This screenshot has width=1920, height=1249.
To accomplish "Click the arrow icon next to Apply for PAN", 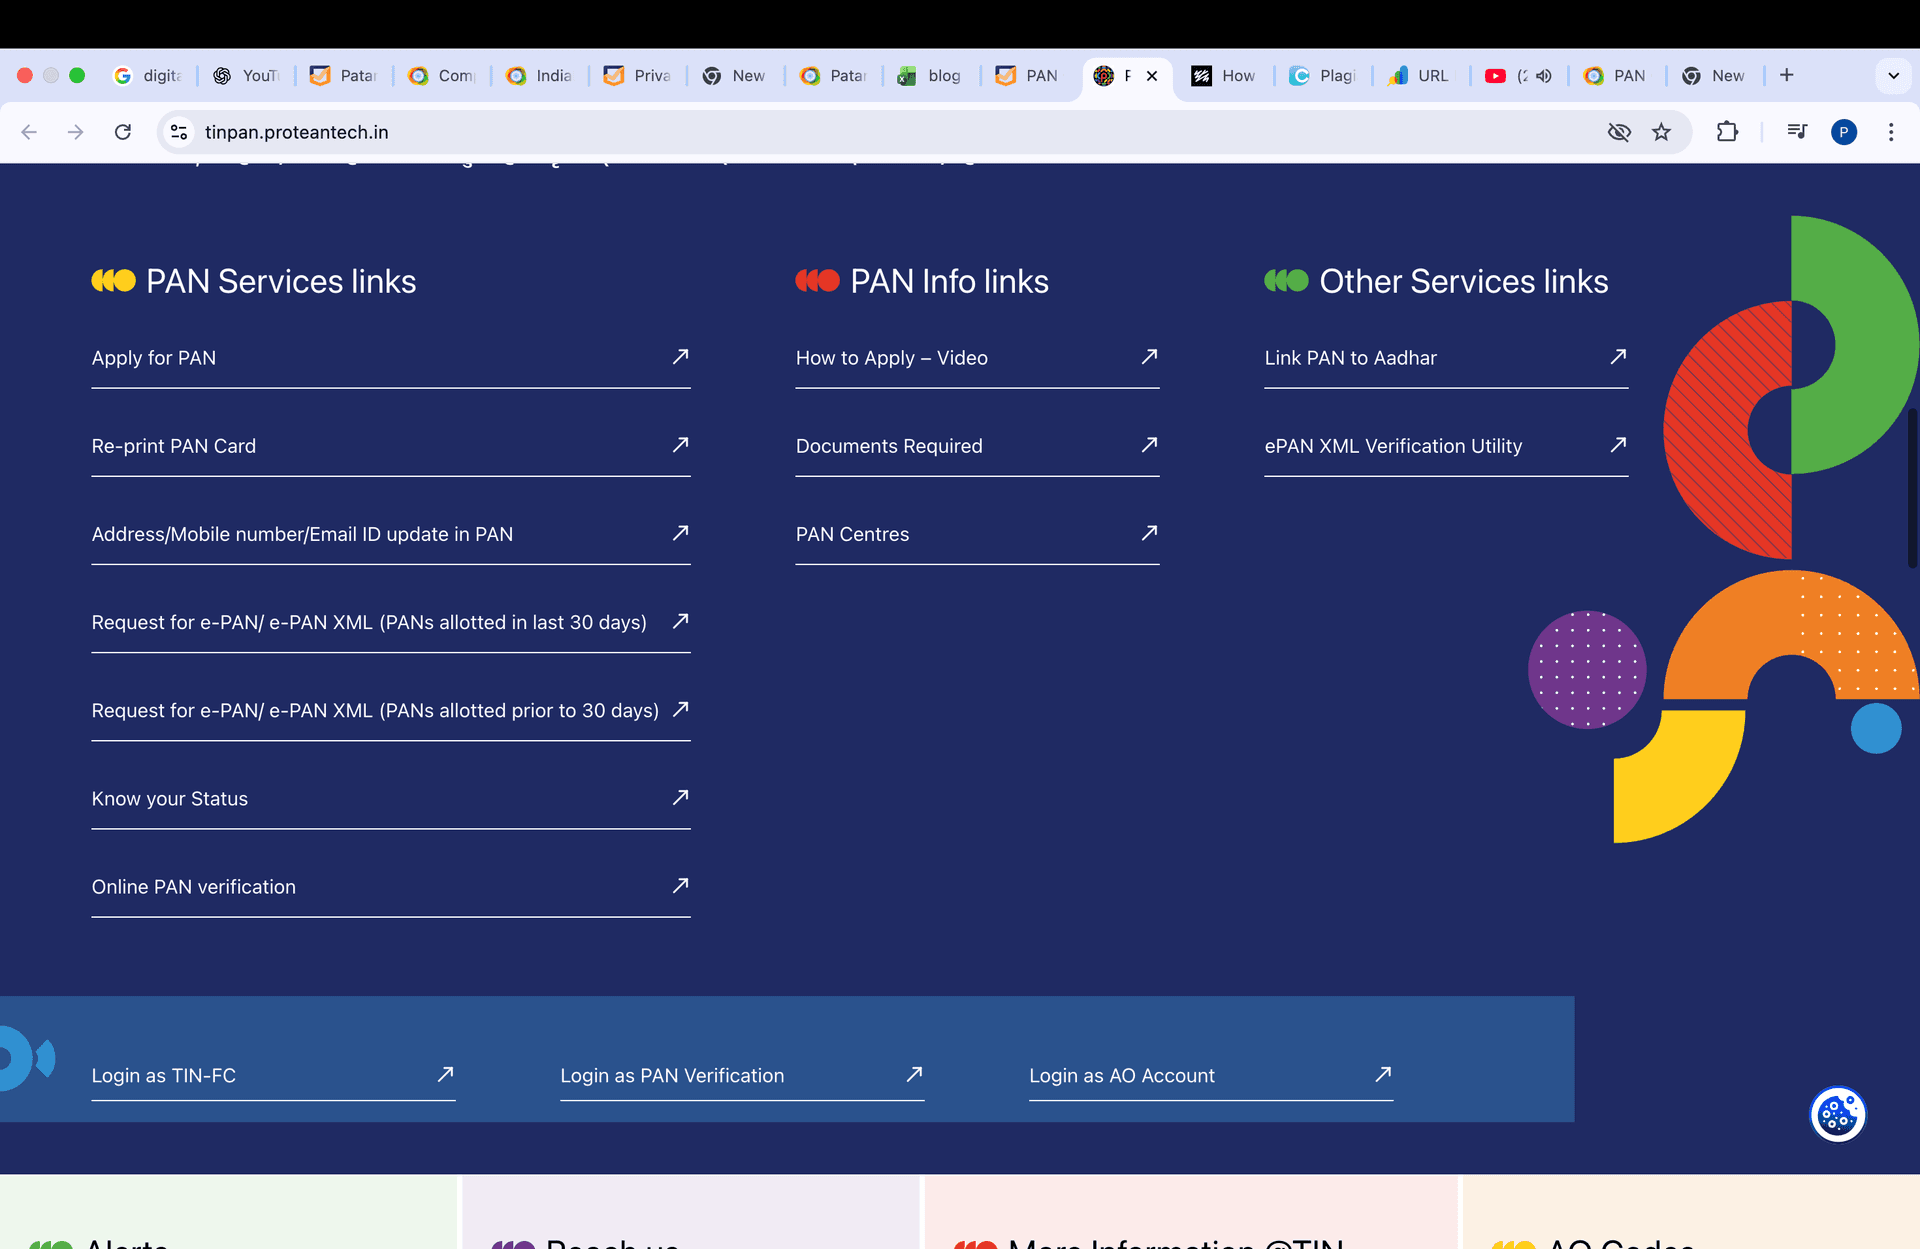I will click(680, 357).
